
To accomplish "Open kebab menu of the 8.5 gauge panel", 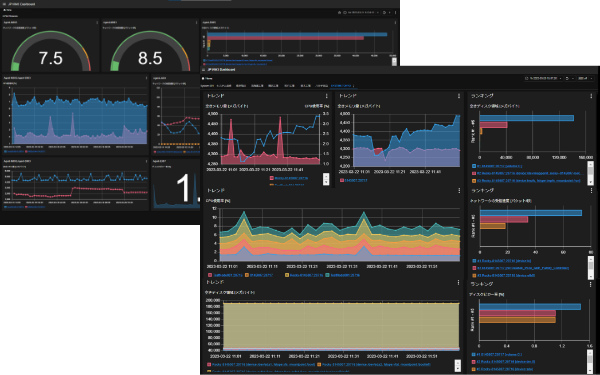I will click(197, 23).
